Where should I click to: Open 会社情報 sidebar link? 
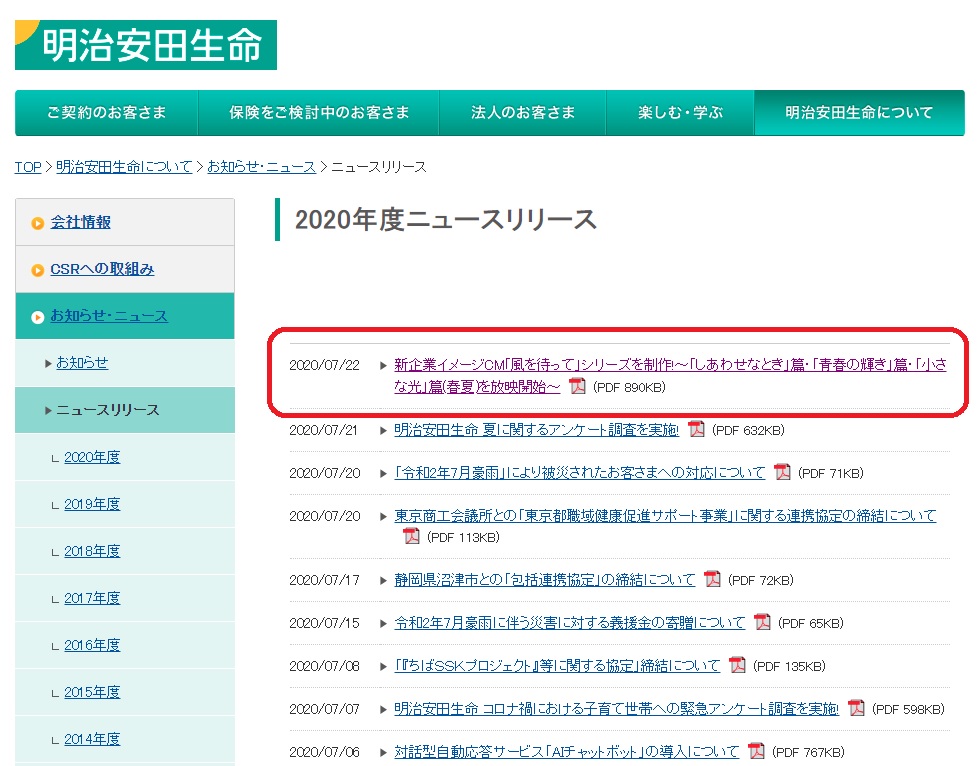click(81, 222)
